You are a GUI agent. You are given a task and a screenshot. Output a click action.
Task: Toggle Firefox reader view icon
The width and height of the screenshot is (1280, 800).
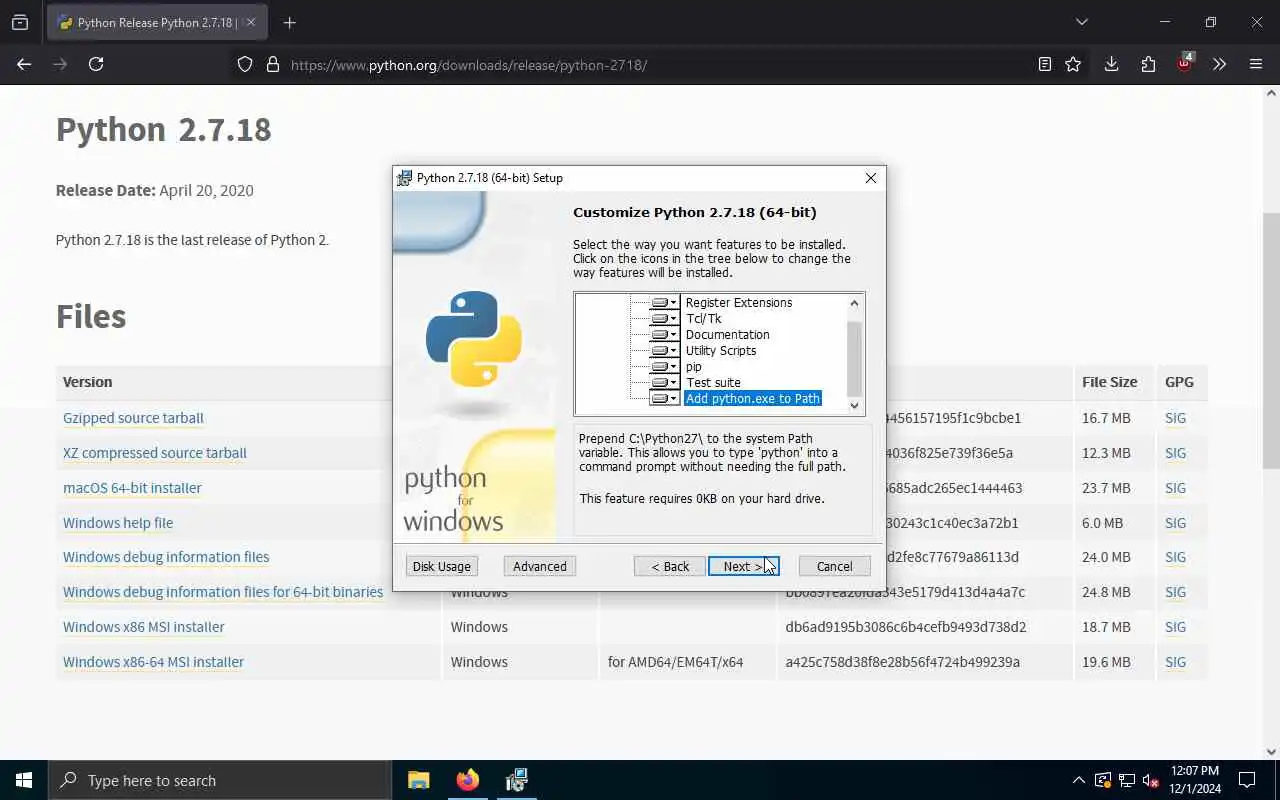(x=1044, y=64)
